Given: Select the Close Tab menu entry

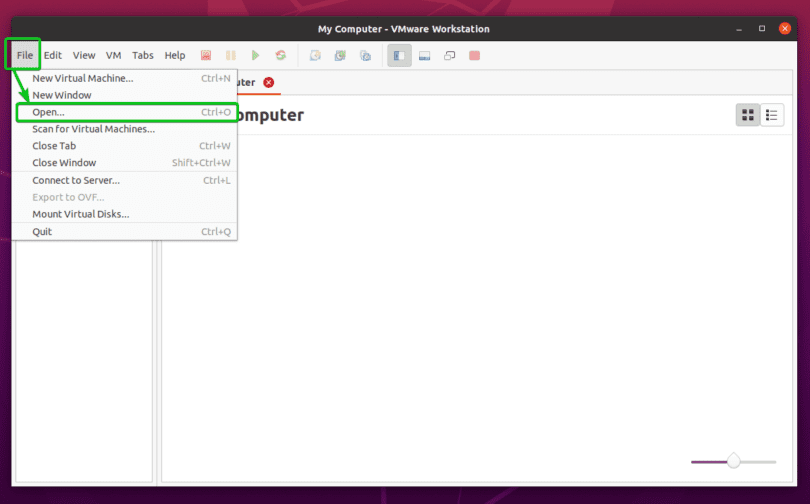Looking at the screenshot, I should (124, 146).
